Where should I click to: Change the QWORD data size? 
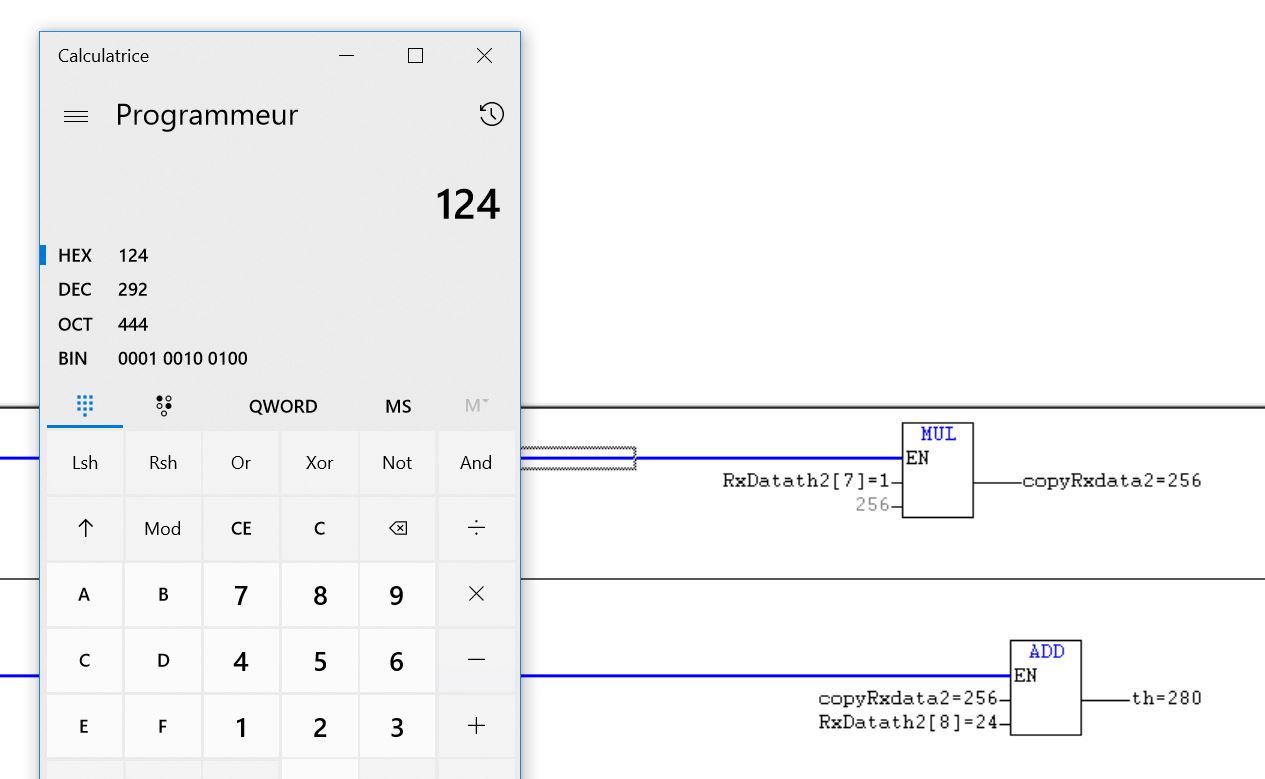(x=283, y=406)
